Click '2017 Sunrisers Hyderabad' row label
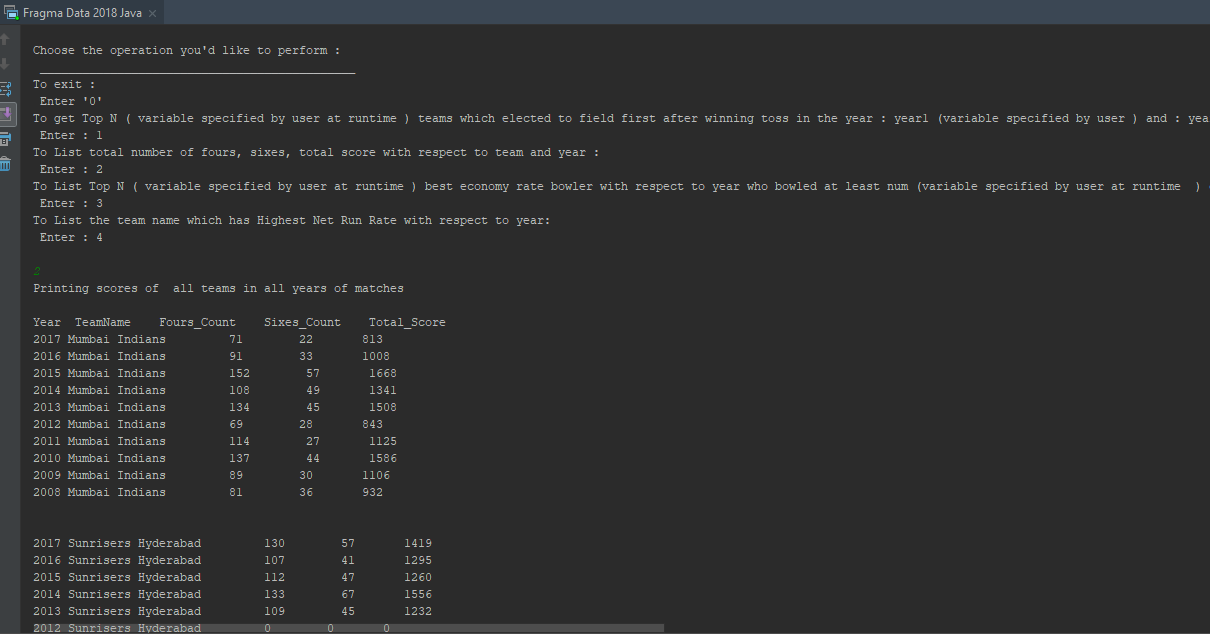The width and height of the screenshot is (1210, 634). point(117,543)
